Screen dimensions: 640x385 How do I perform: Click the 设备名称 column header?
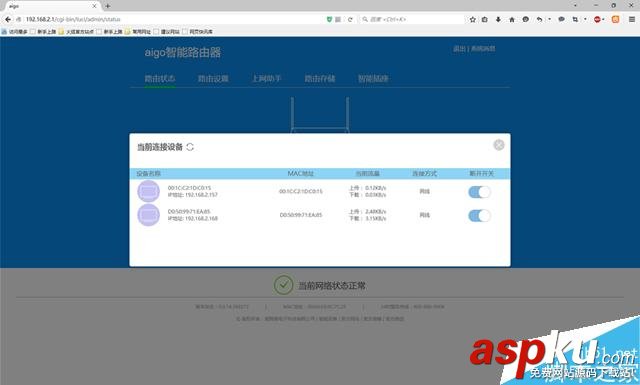149,174
